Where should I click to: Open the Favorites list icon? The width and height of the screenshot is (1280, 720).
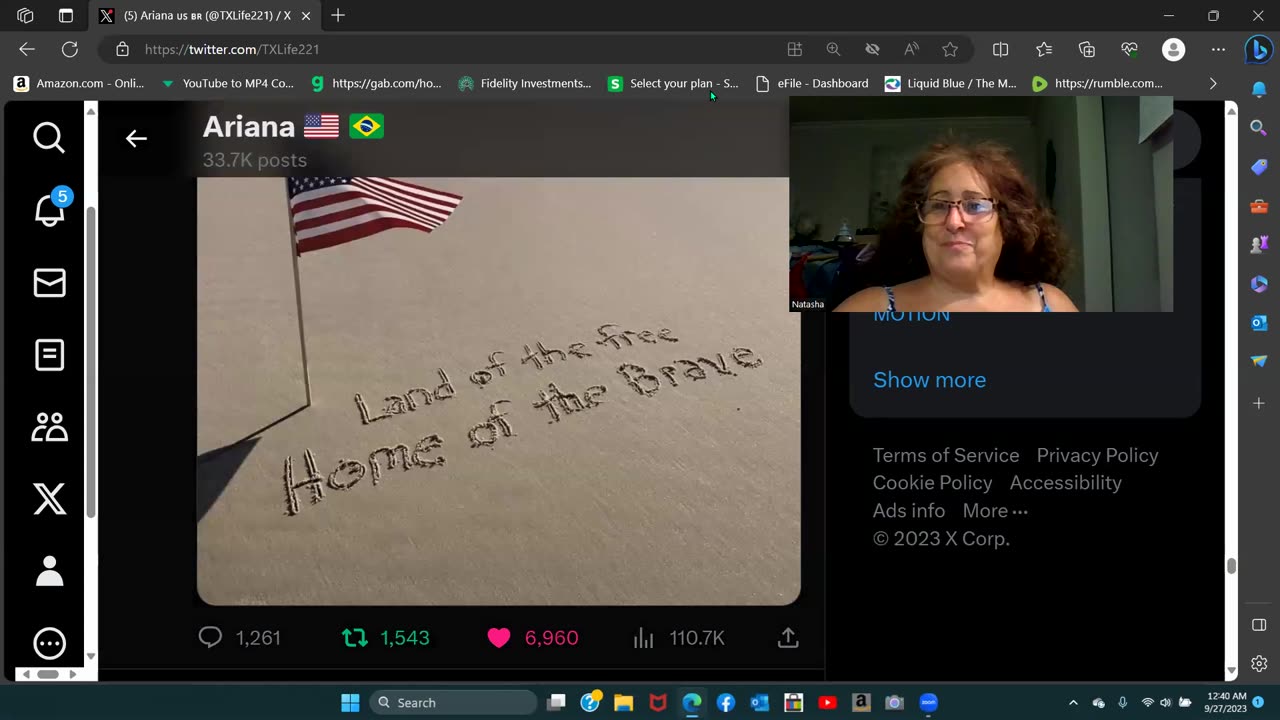click(1044, 49)
